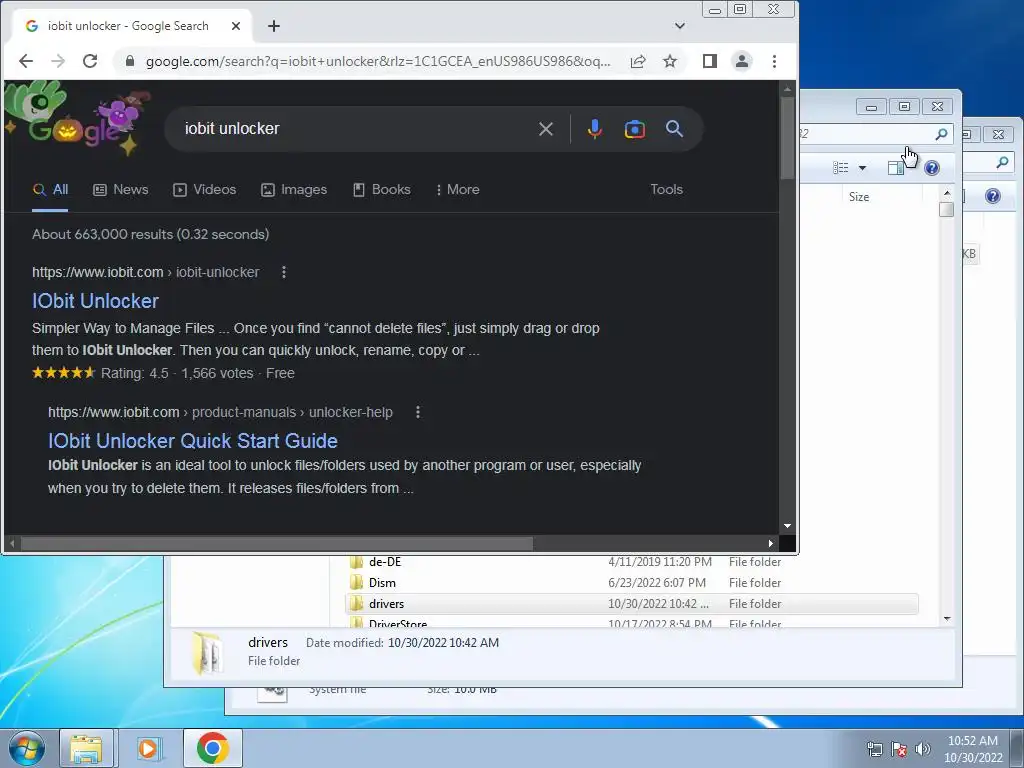The image size is (1024, 768).
Task: Click Chrome horizontal scrollbar left arrow
Action: 12,543
